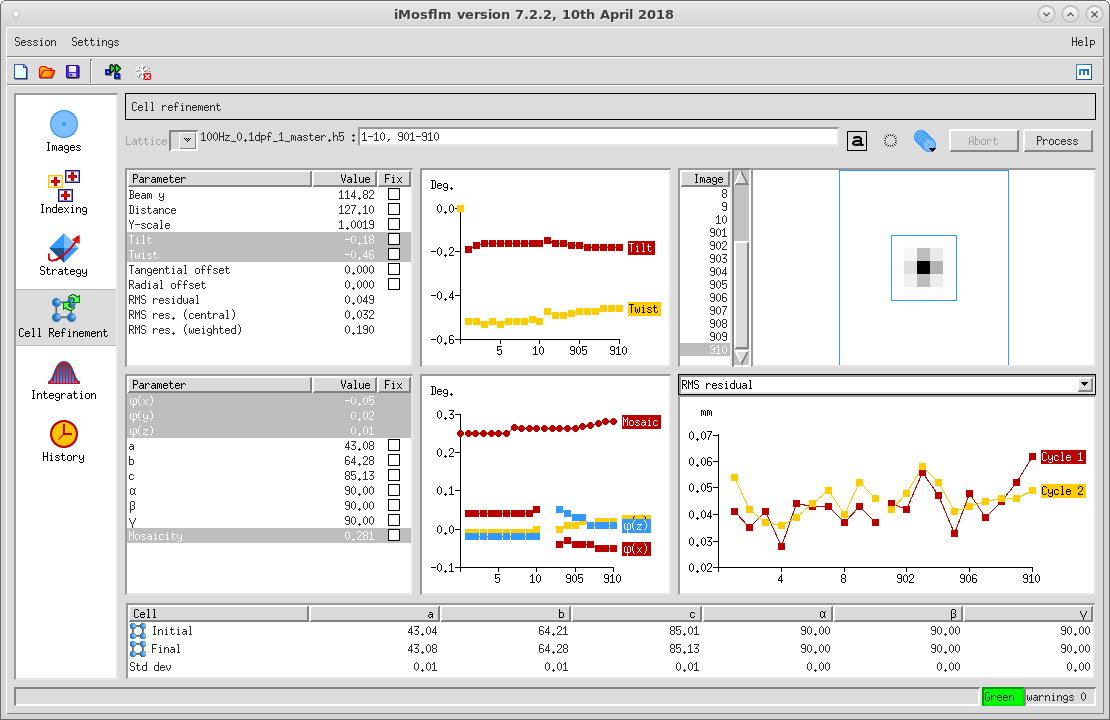Open the Images panel in the sidebar
Screen dimensions: 1110x720
(63, 131)
